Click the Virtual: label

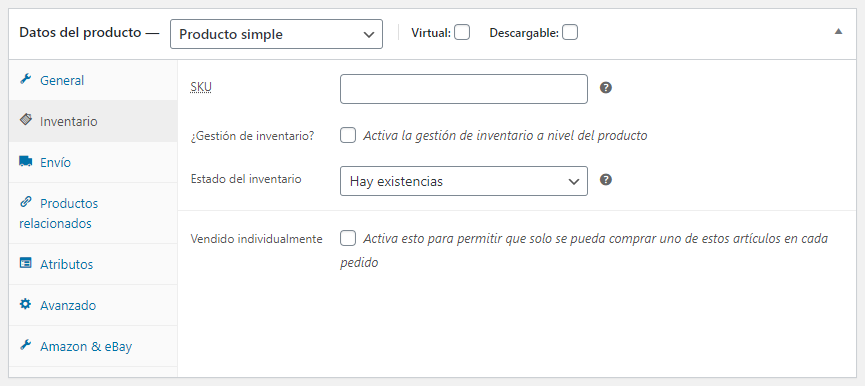tap(431, 33)
